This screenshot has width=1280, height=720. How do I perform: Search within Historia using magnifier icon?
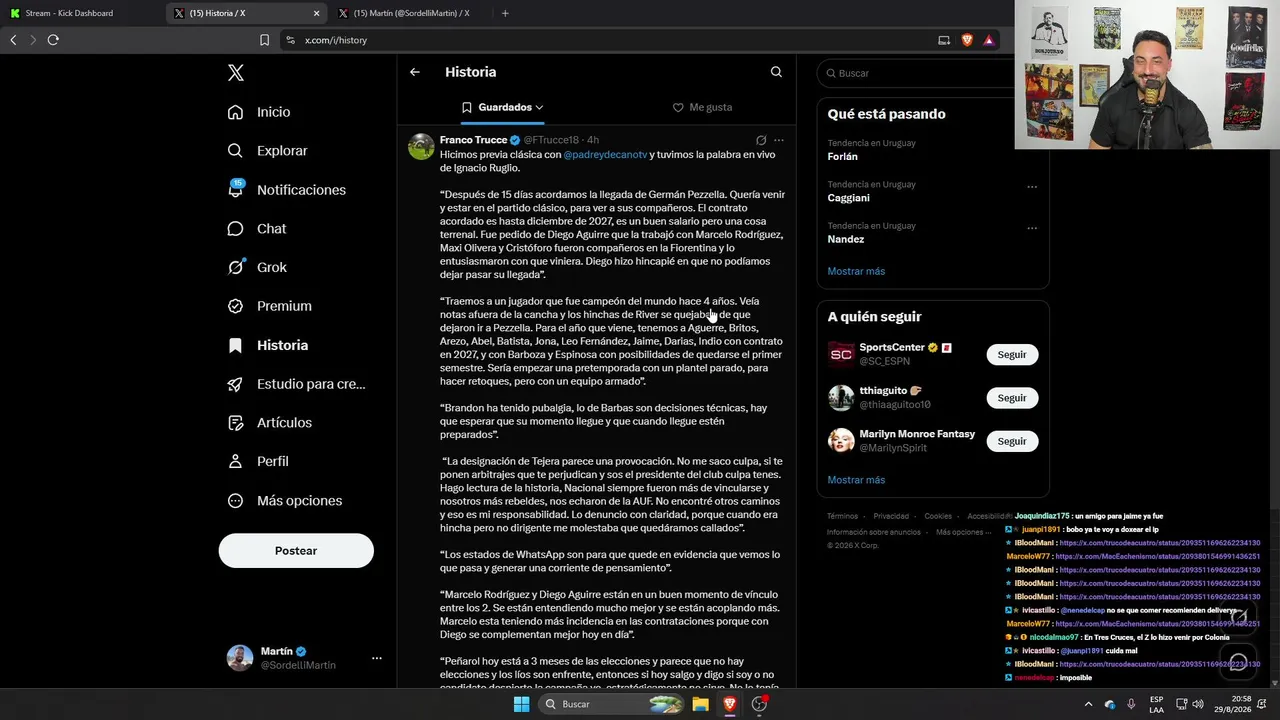[x=776, y=72]
